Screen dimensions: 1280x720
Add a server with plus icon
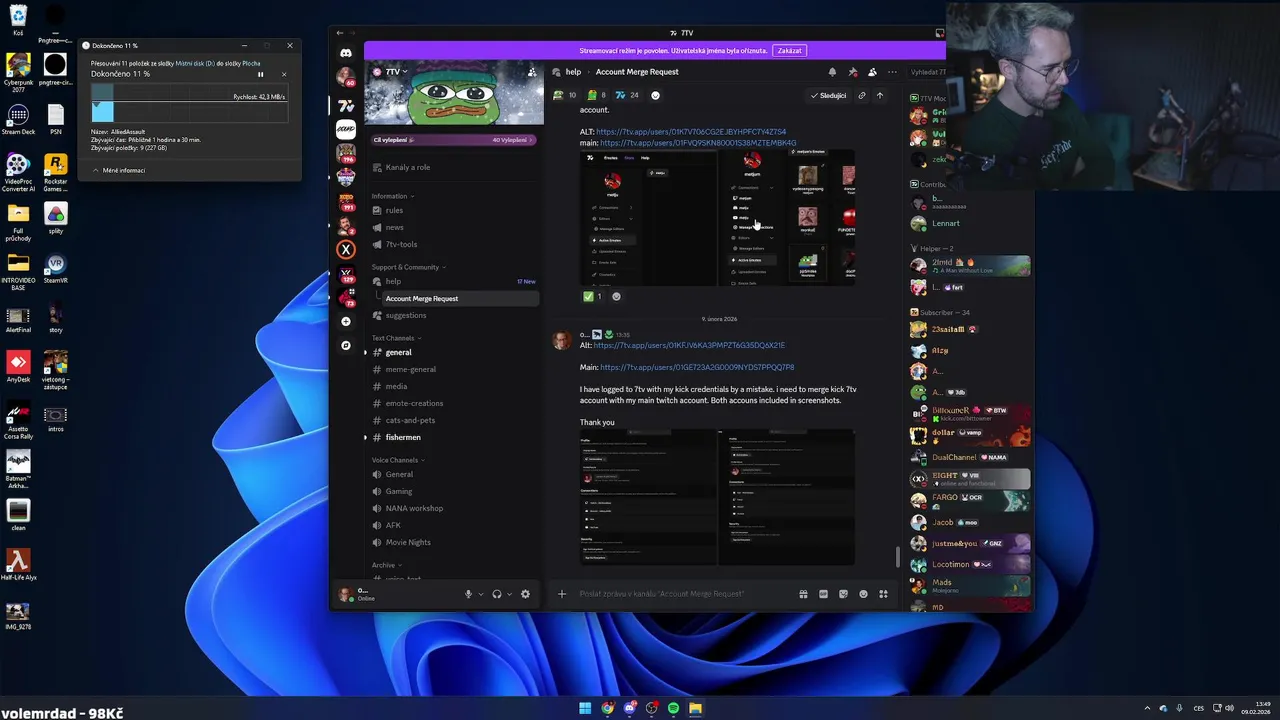coord(346,321)
